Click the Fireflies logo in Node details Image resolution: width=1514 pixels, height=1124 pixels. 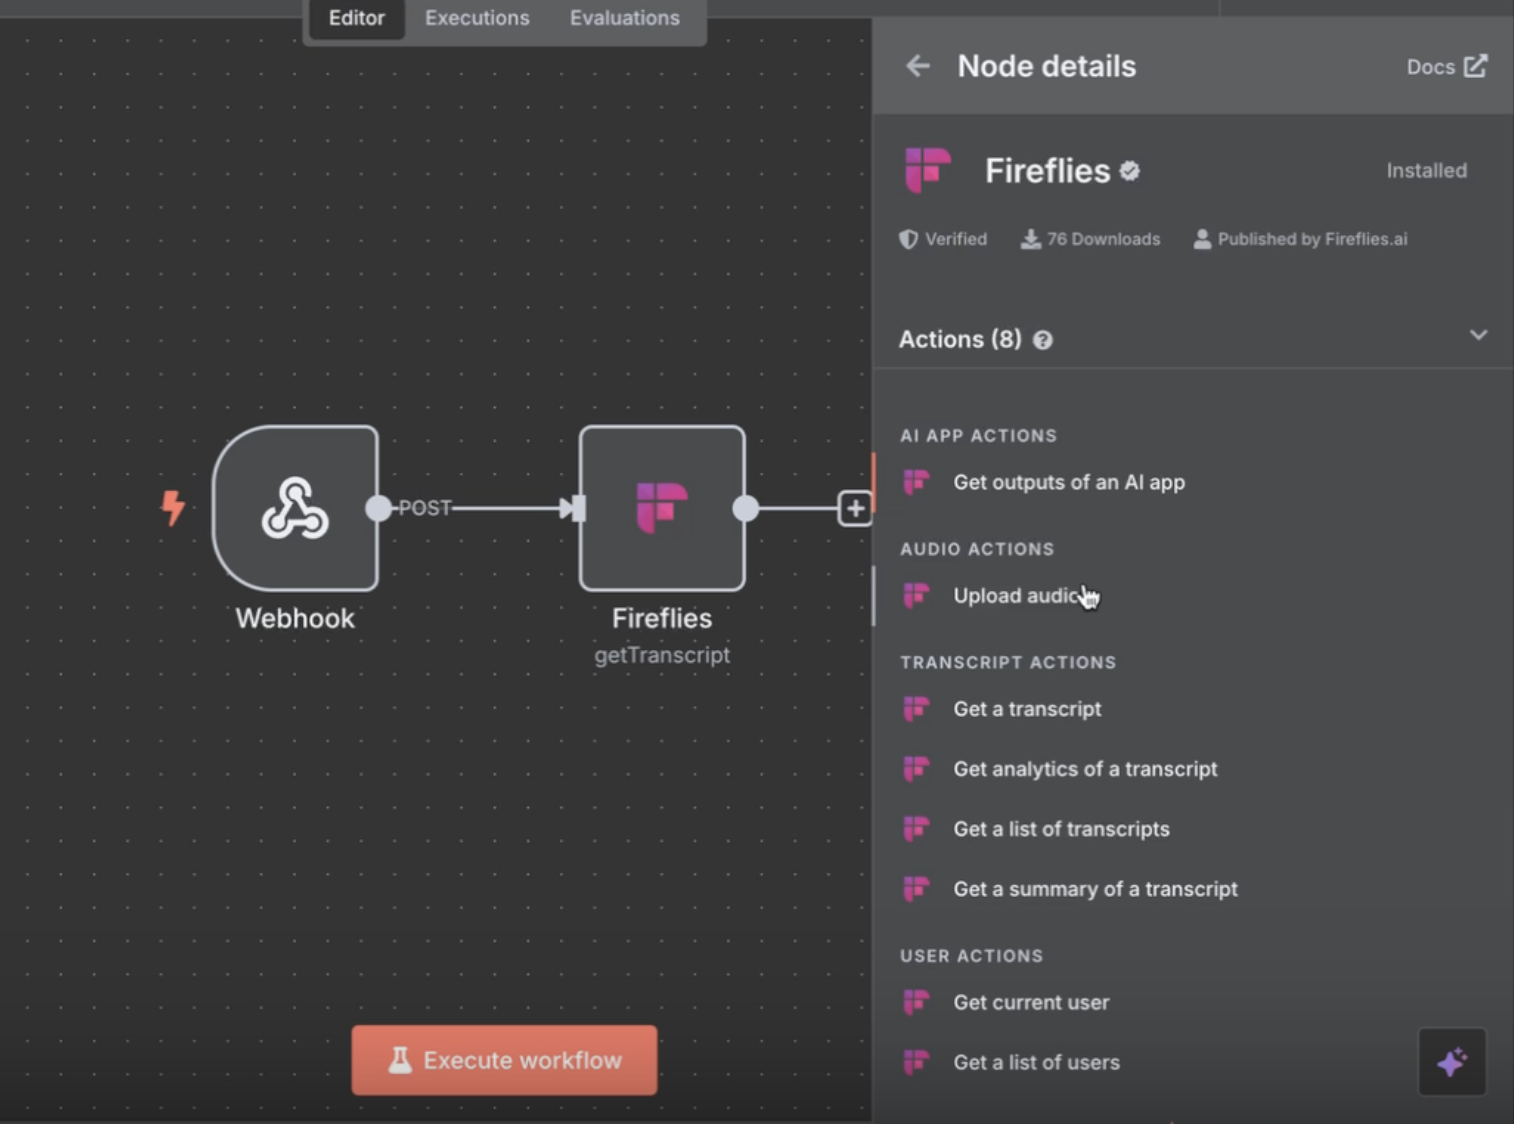pos(927,170)
